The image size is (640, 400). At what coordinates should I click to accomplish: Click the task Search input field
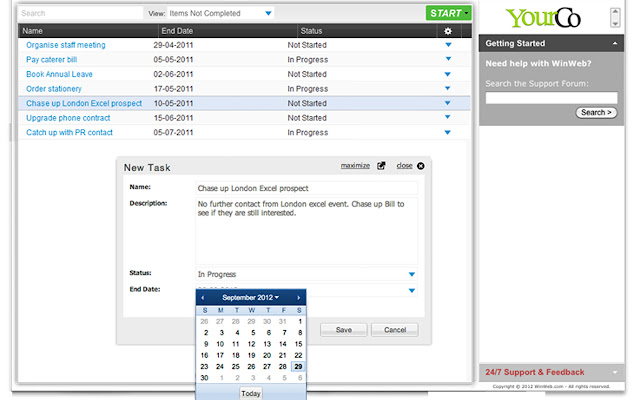tap(80, 13)
